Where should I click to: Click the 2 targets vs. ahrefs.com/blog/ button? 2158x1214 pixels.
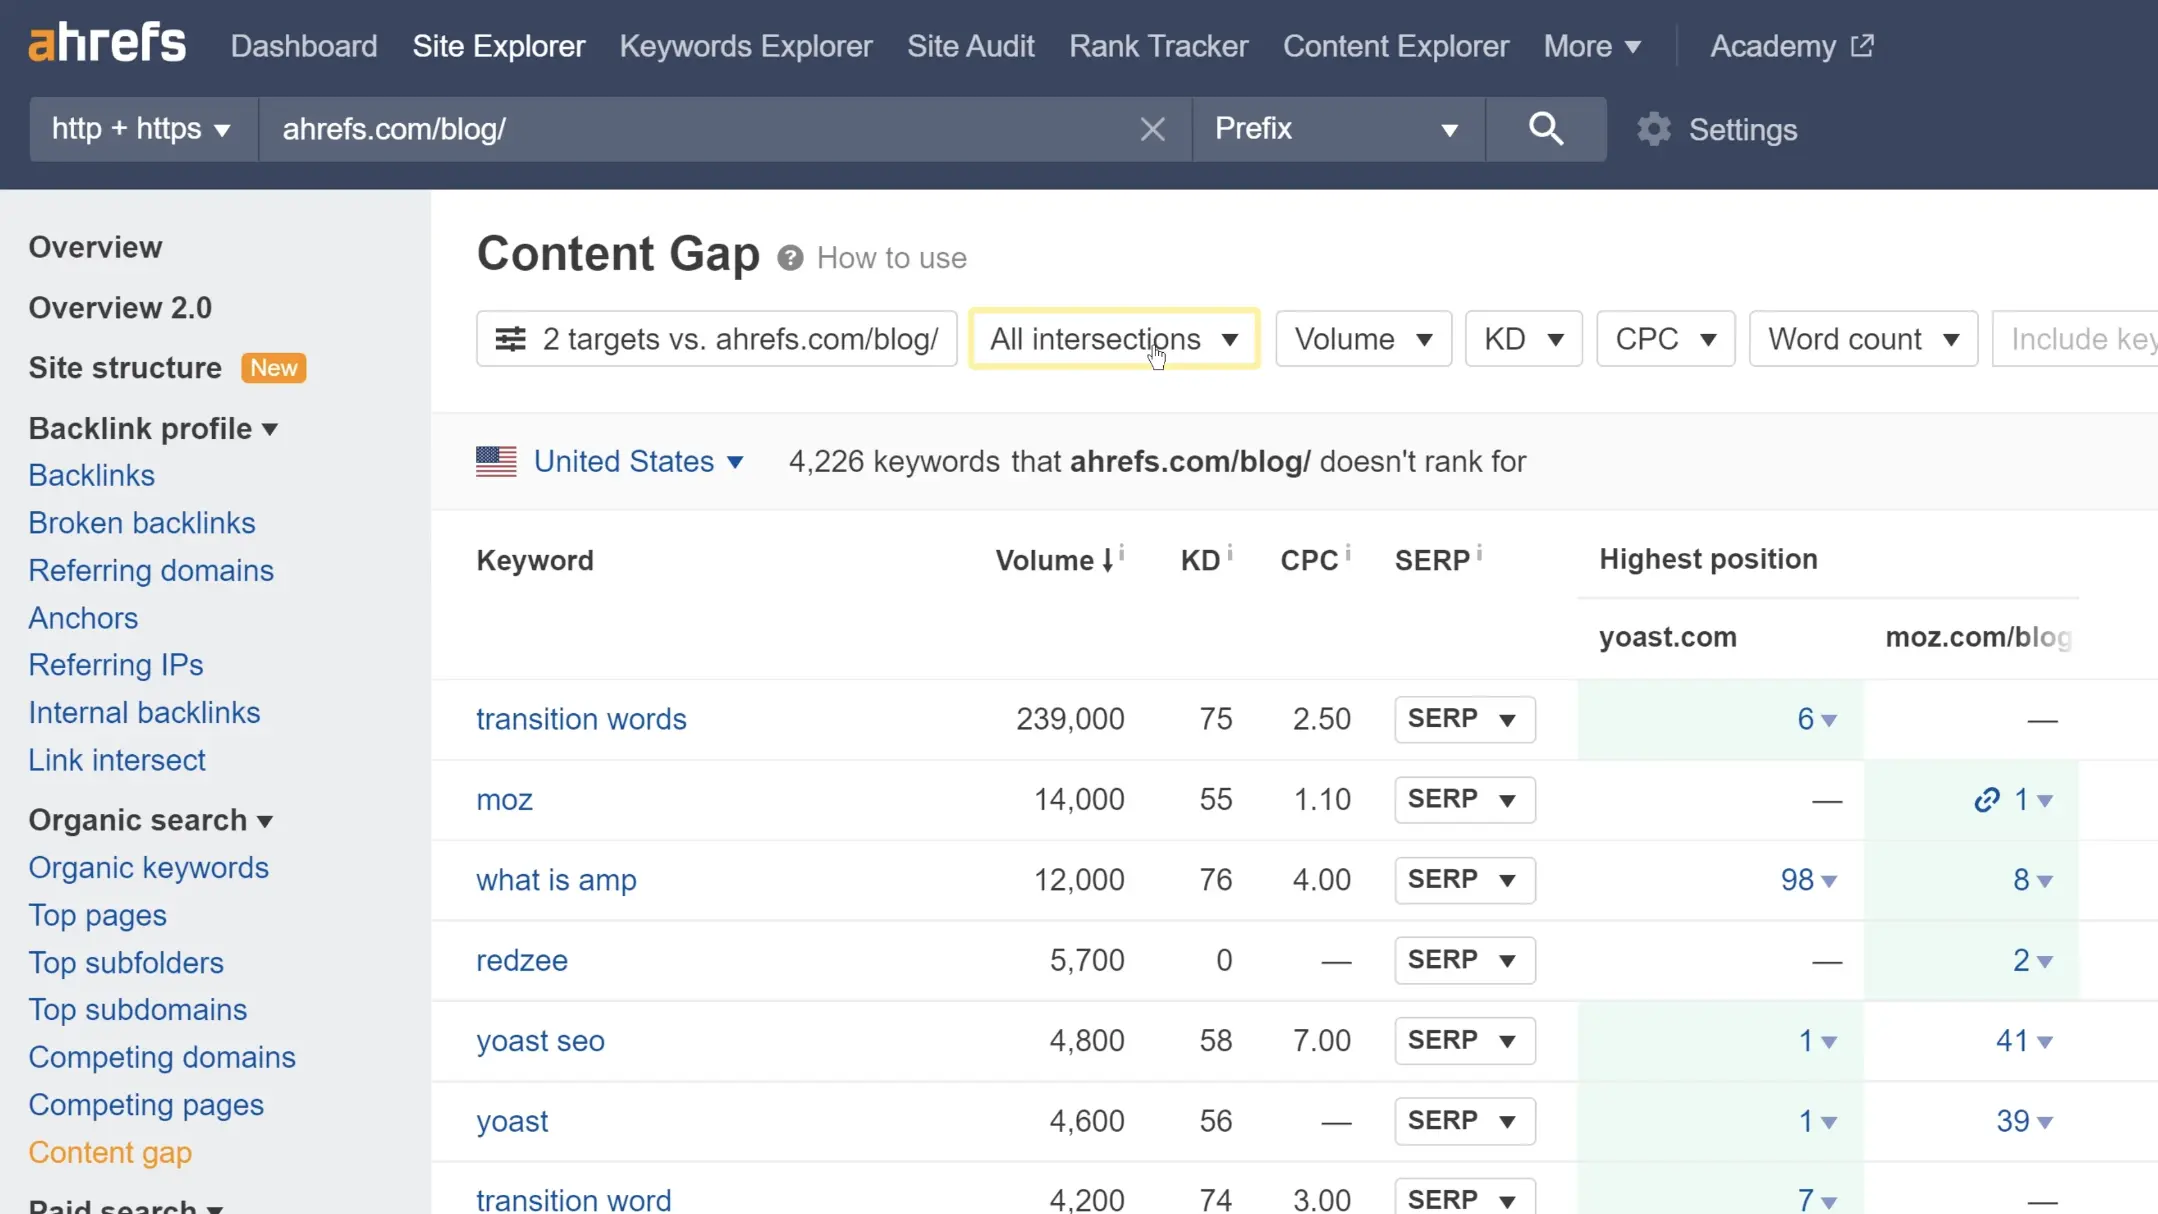click(716, 339)
